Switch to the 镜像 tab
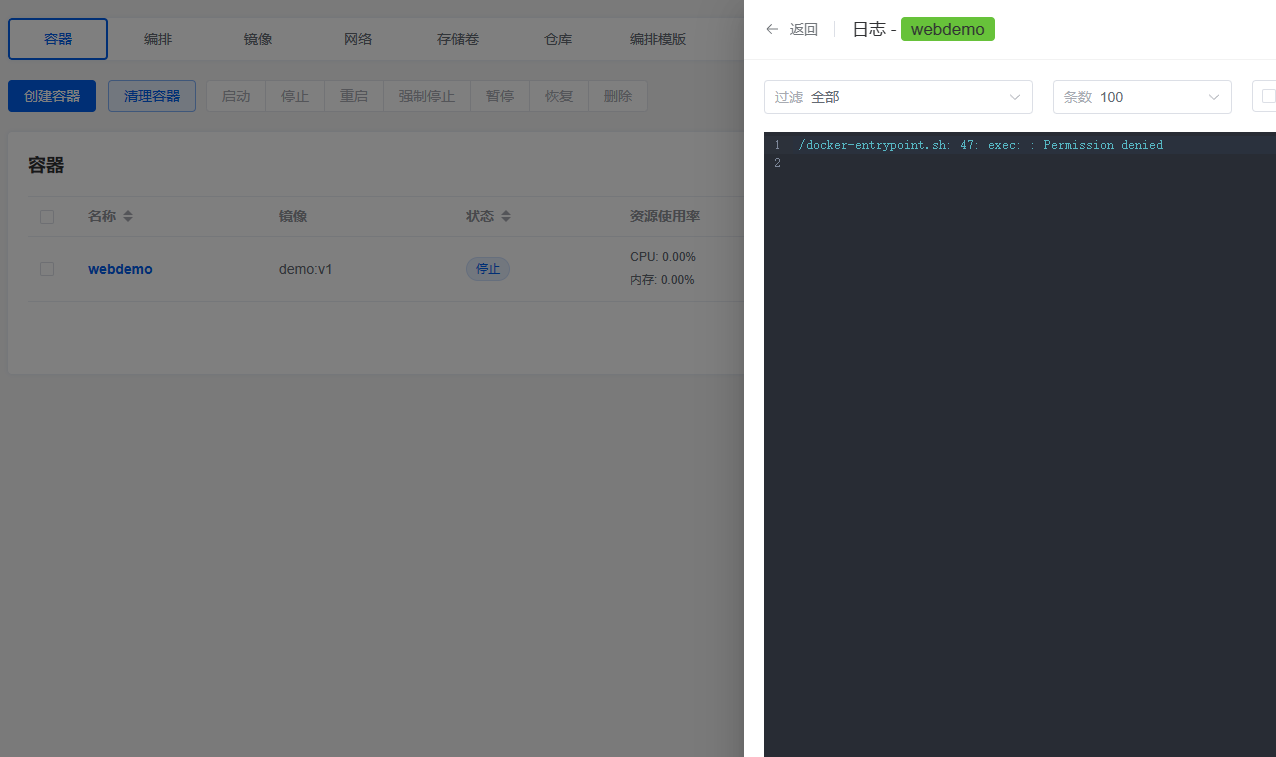1276x757 pixels. click(x=257, y=39)
